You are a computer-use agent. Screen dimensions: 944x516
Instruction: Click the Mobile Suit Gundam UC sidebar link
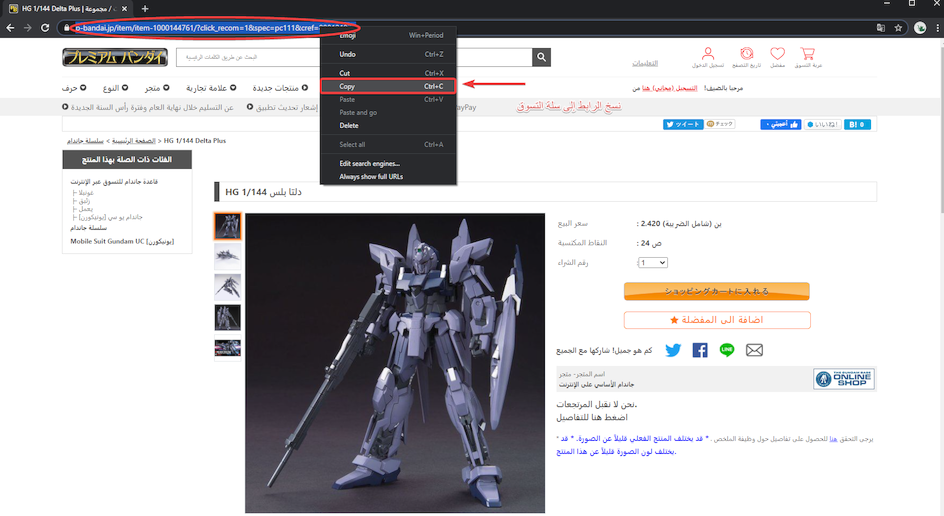[x=122, y=241]
